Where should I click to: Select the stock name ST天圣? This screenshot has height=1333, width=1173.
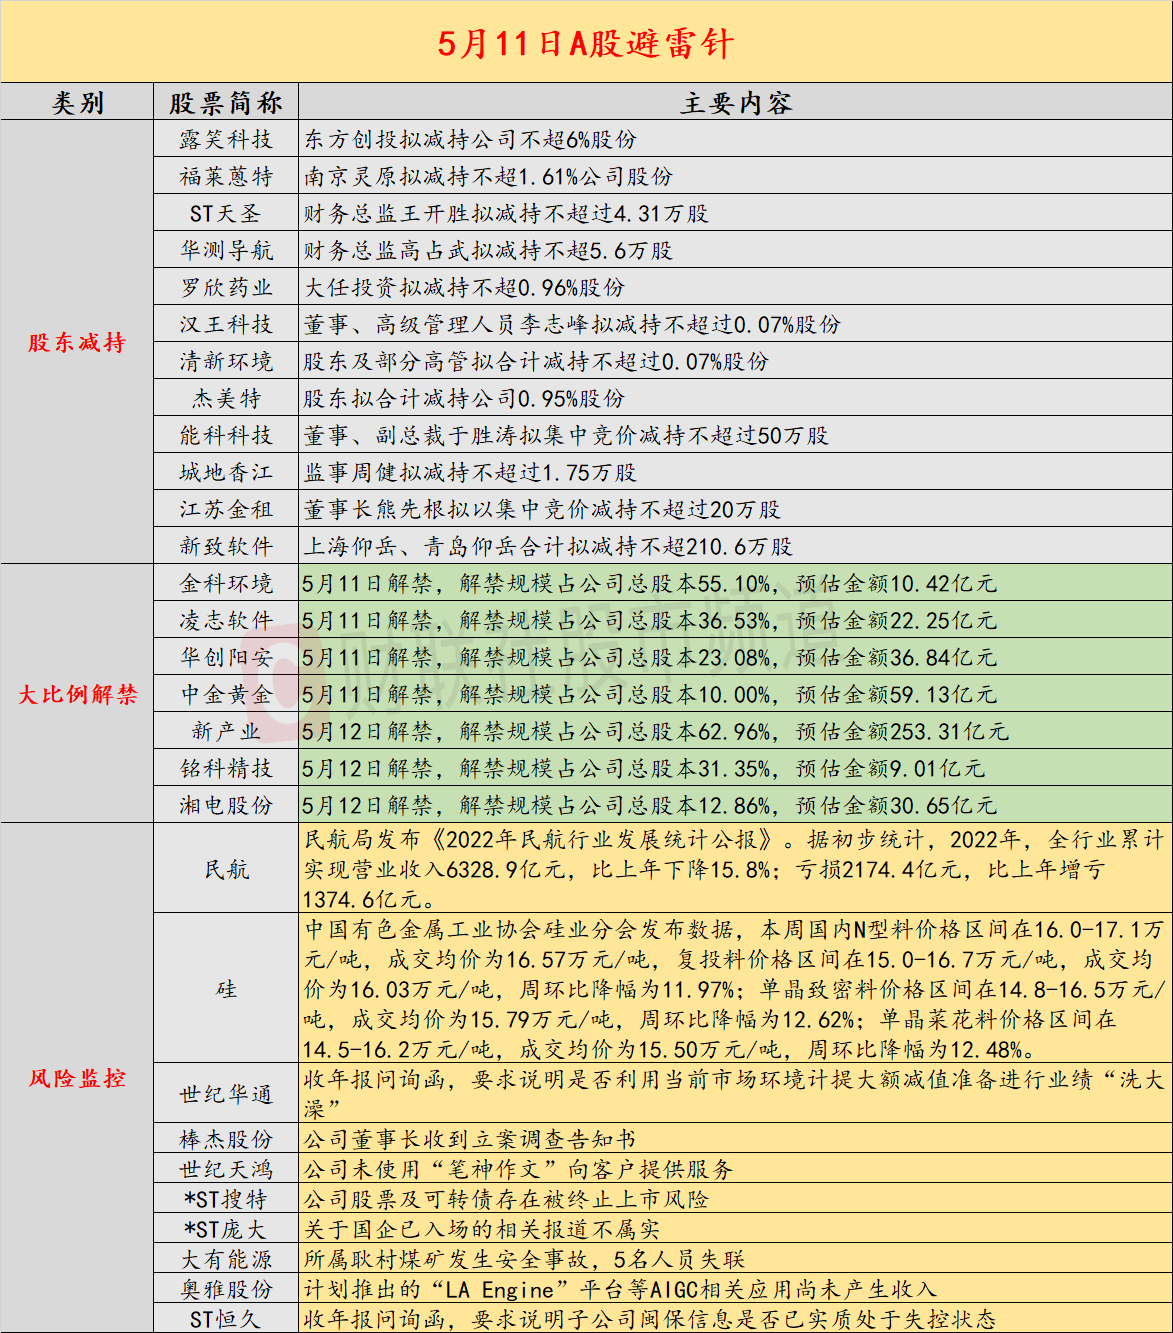[x=226, y=213]
